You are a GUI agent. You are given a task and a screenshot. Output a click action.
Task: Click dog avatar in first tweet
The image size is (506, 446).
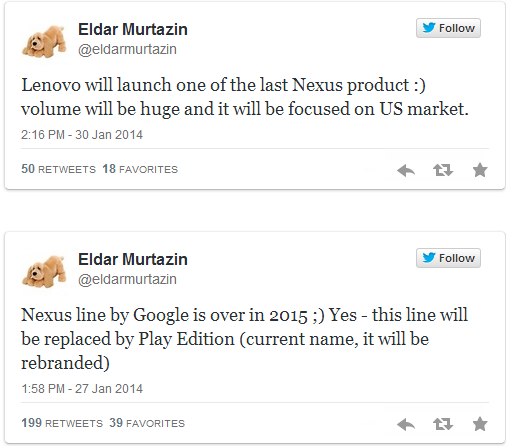[45, 41]
